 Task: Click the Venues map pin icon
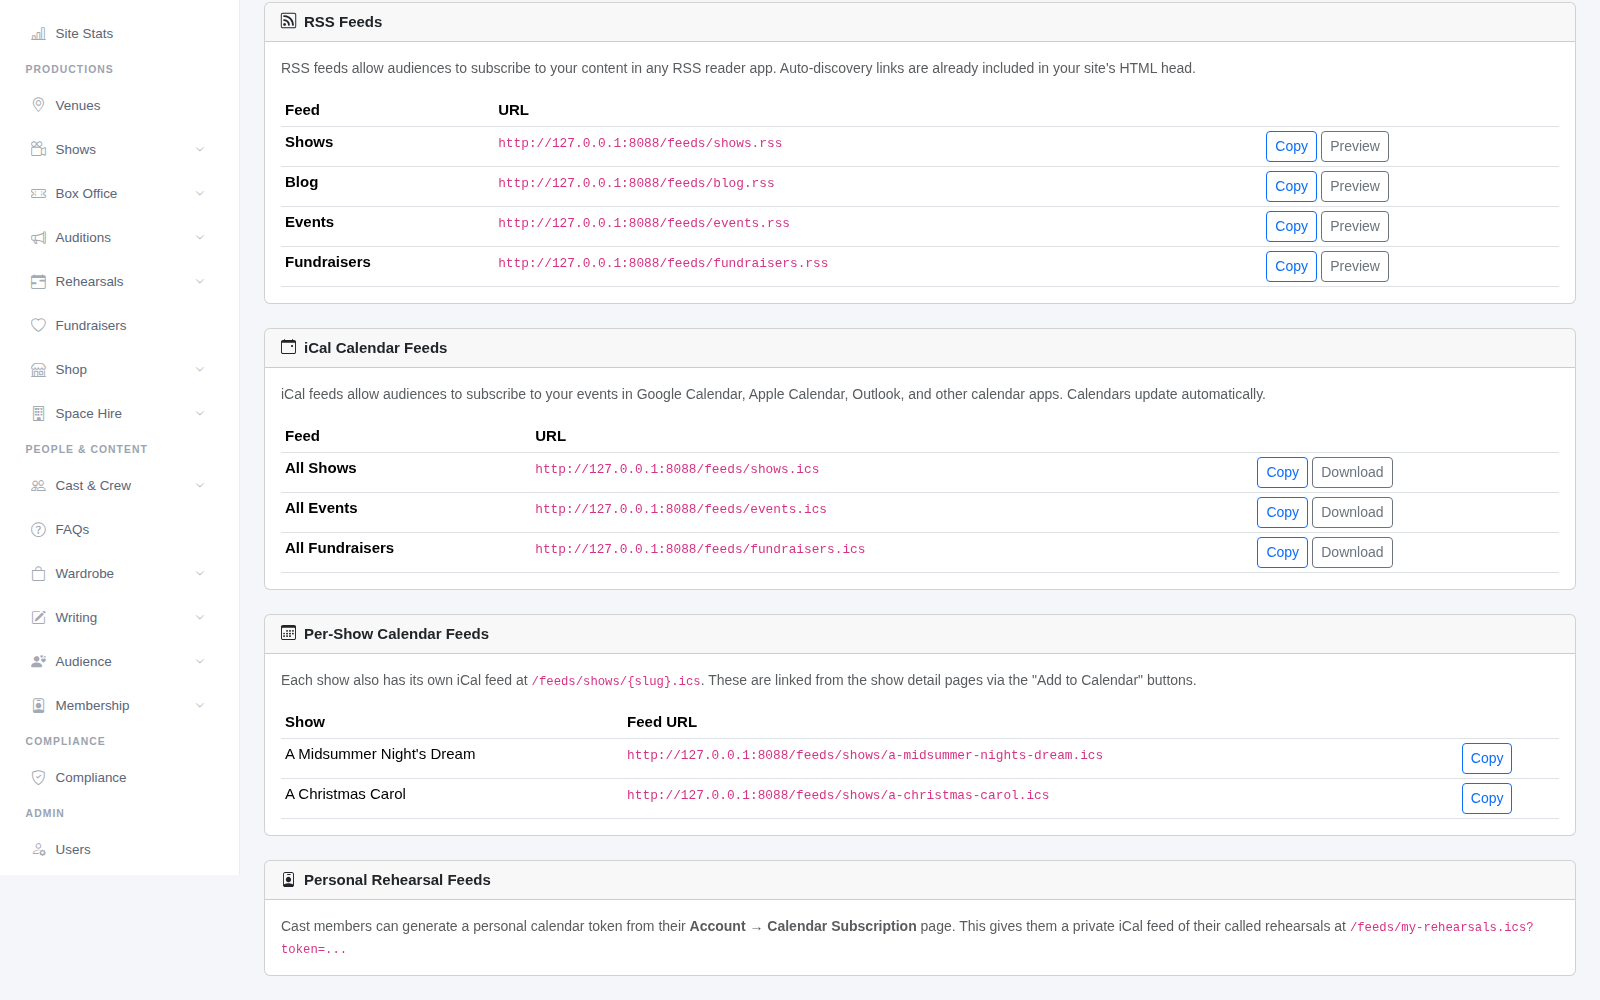[x=38, y=105]
